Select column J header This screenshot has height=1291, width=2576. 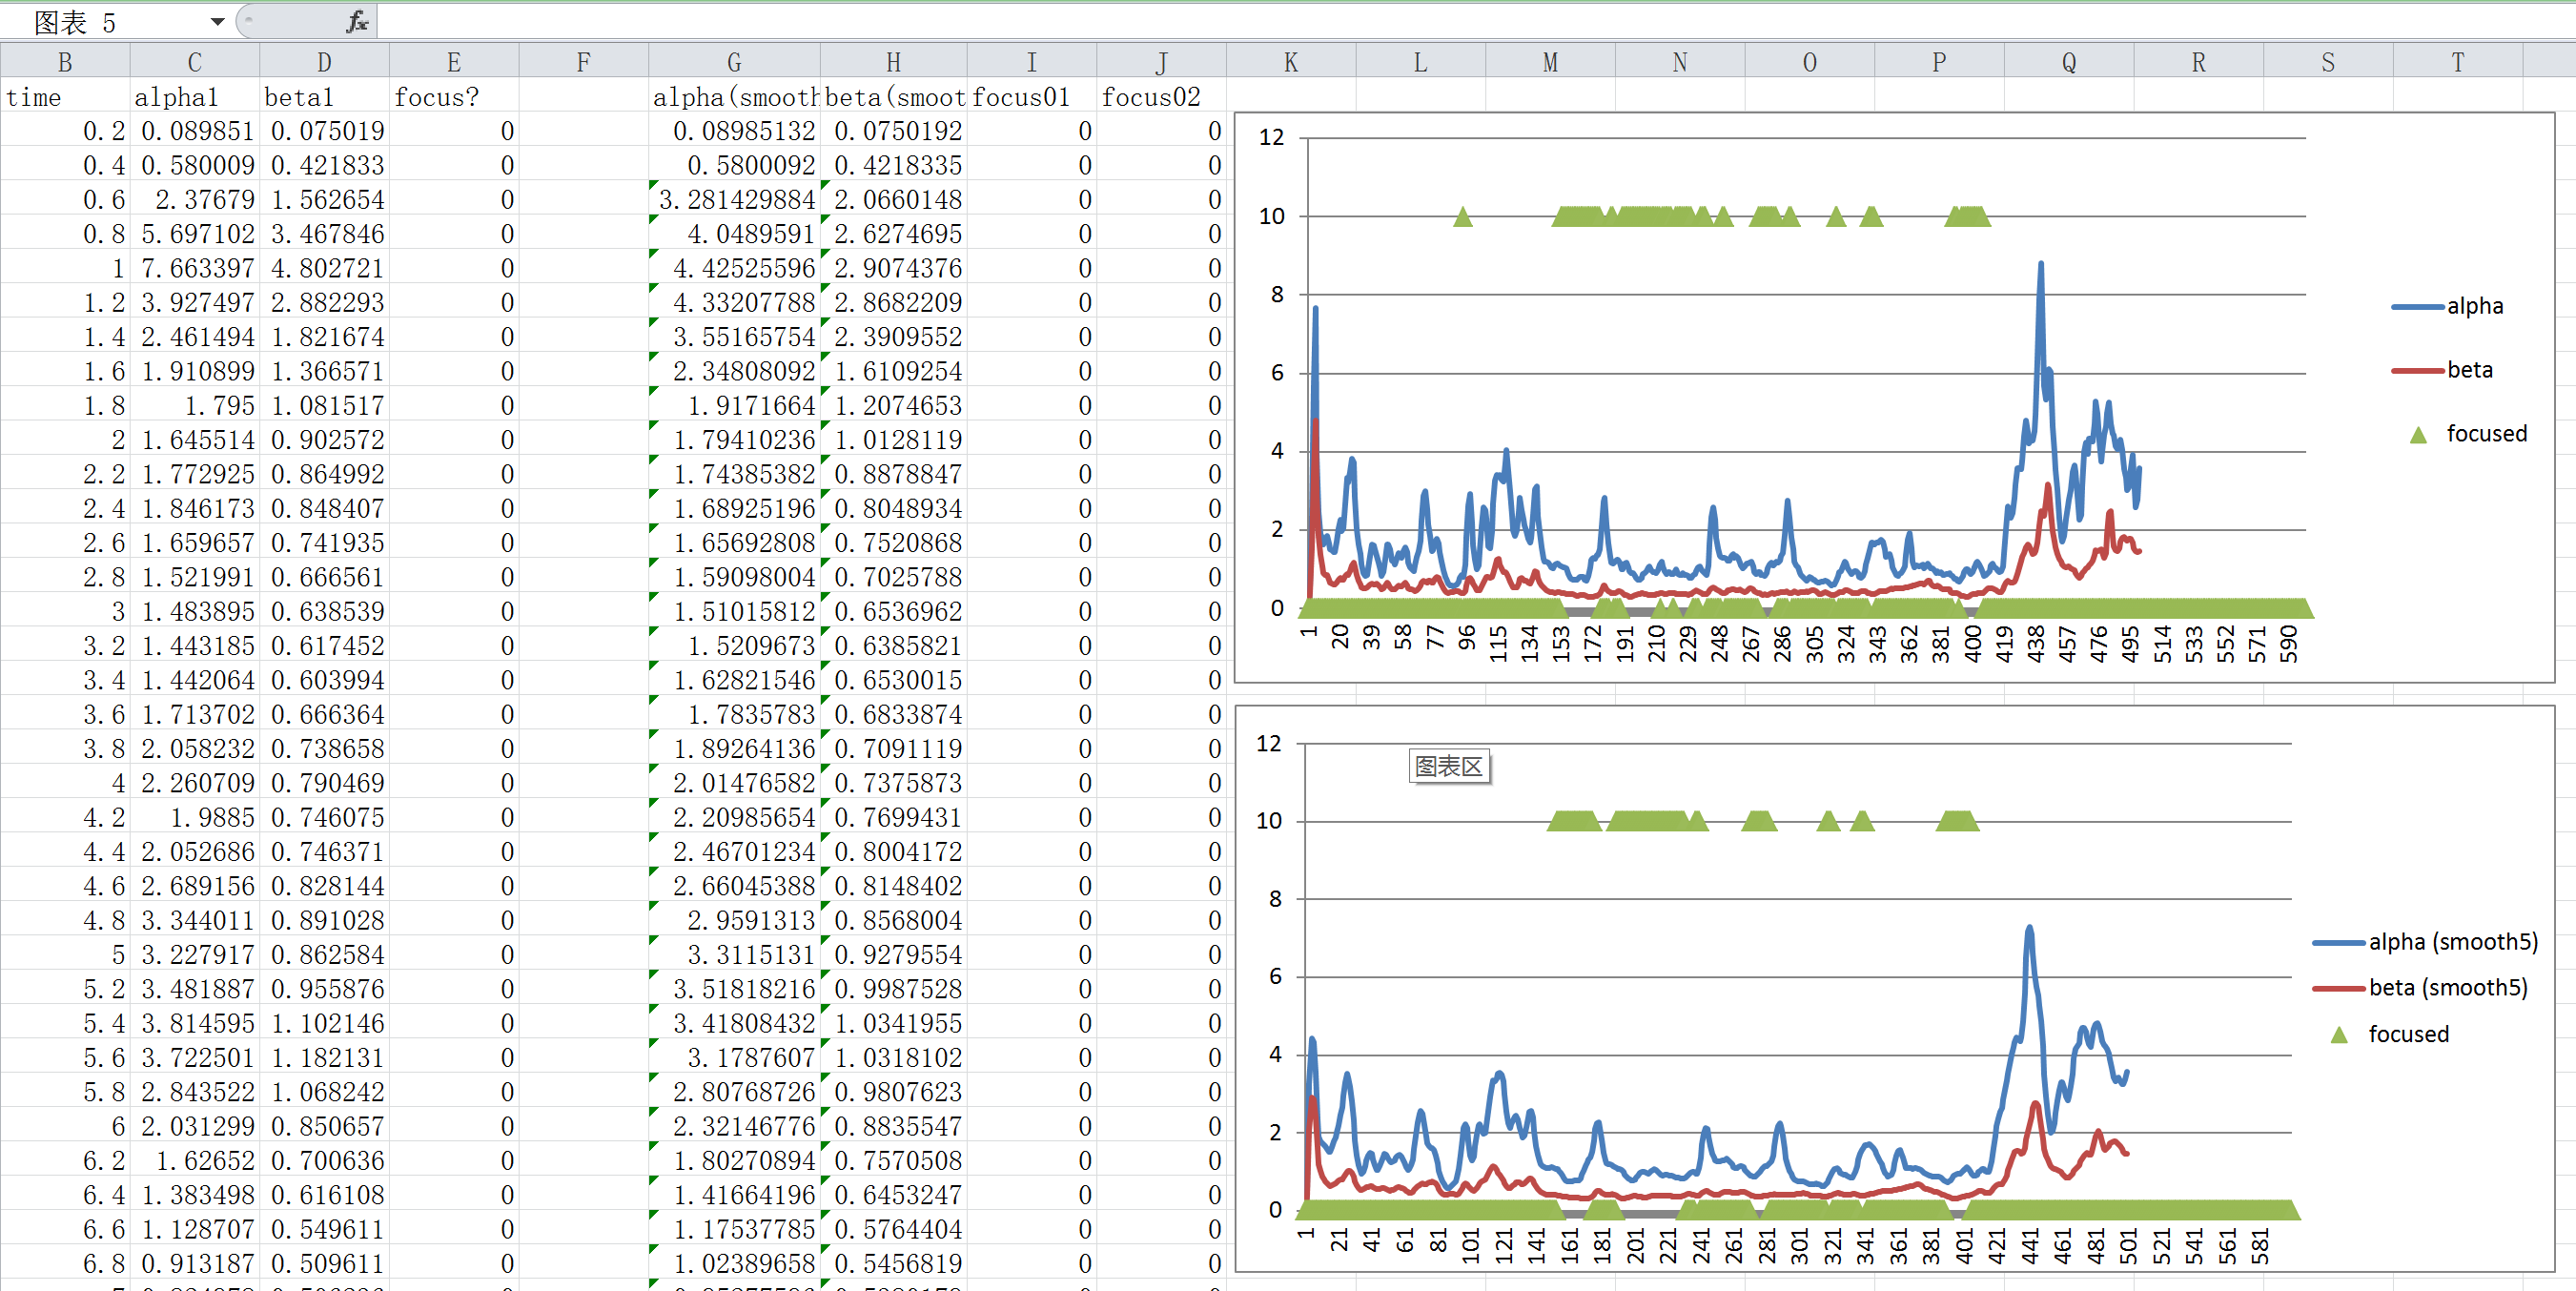click(1161, 62)
